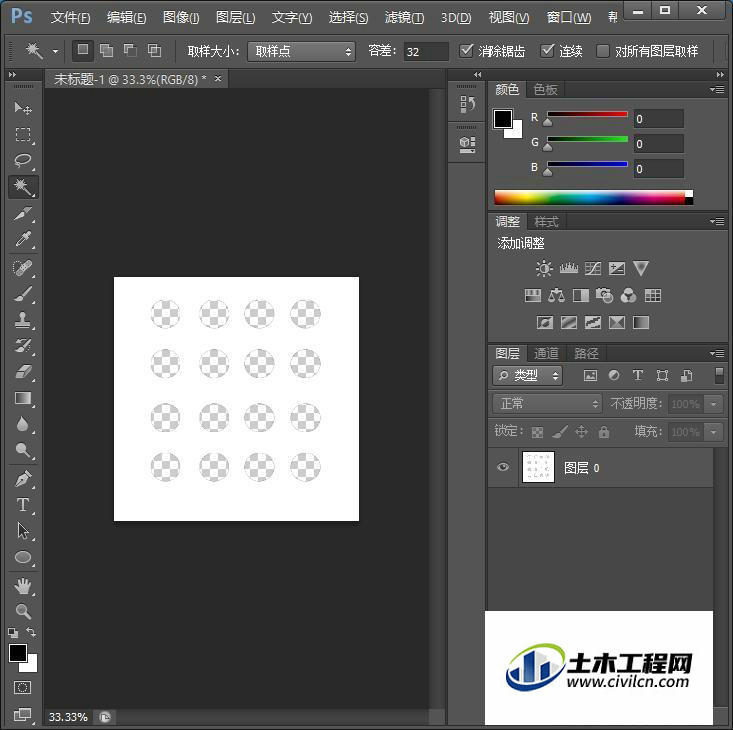733x730 pixels.
Task: Click the toolbox foreground color swatch
Action: [18, 652]
